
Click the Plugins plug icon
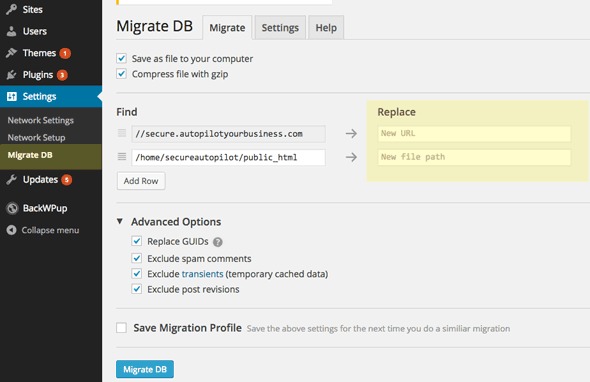tap(12, 75)
